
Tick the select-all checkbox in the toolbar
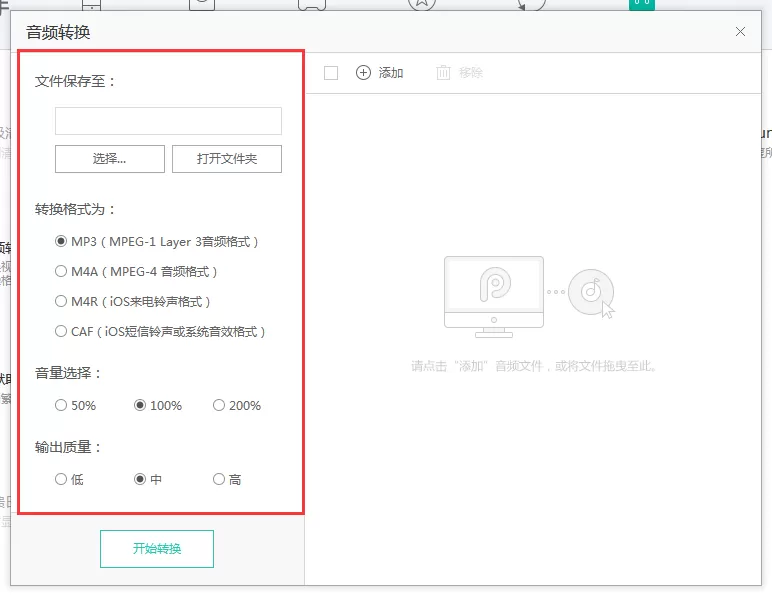coord(331,73)
